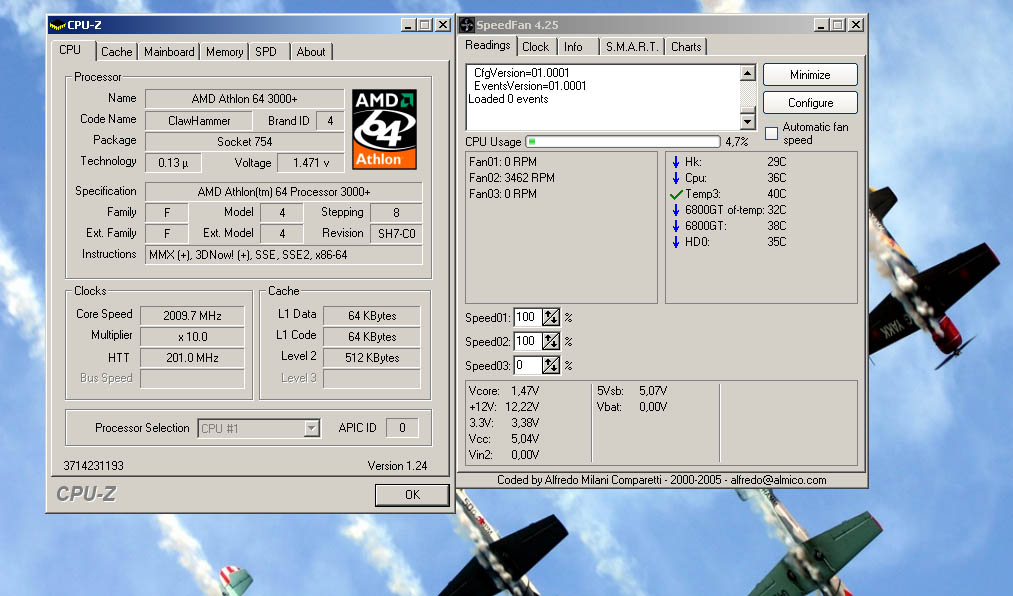Click the APIC ID field
This screenshot has width=1013, height=596.
[402, 428]
